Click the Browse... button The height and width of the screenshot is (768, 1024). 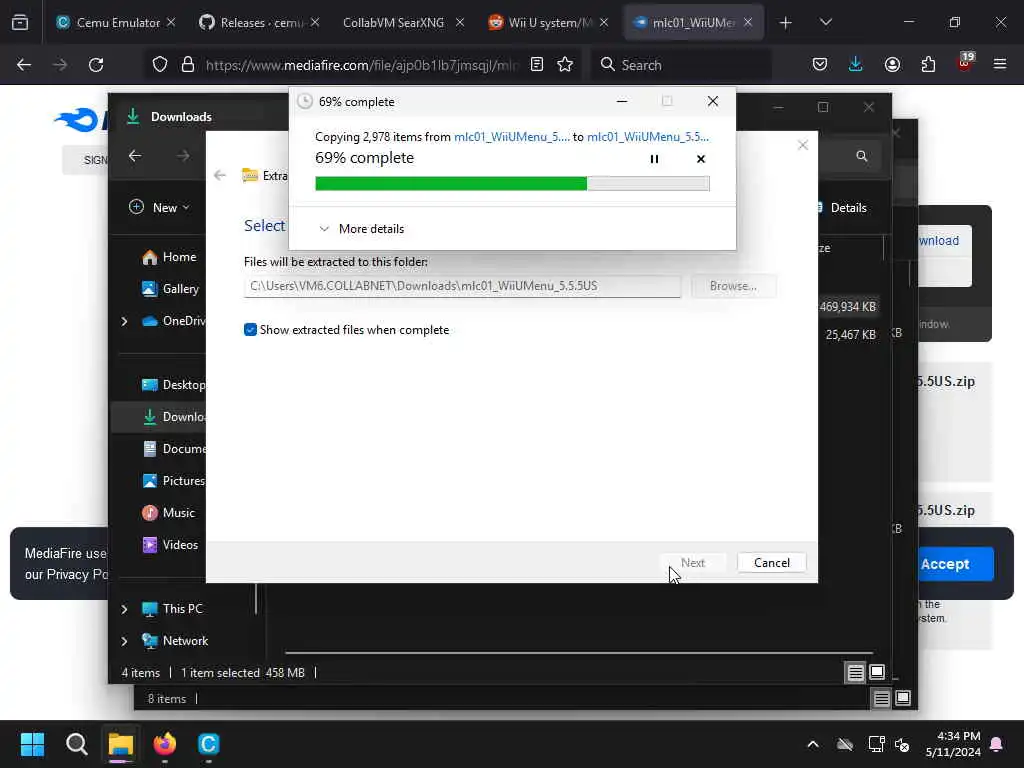click(733, 286)
